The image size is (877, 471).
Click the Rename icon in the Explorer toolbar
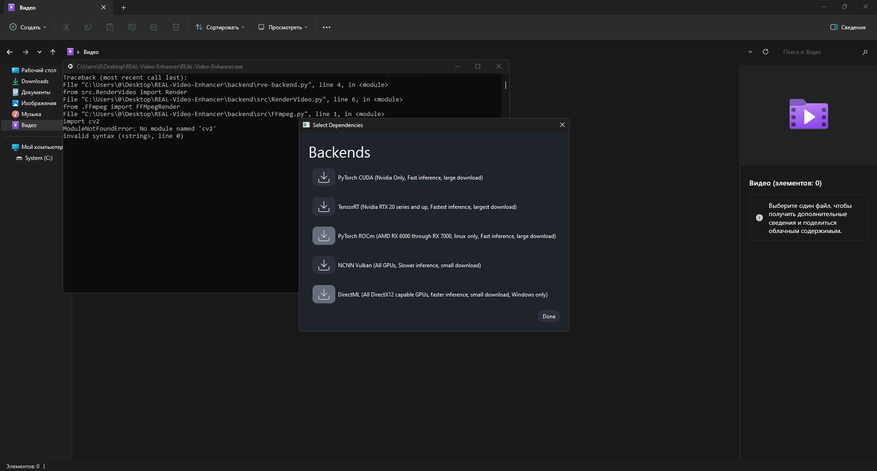tap(131, 27)
